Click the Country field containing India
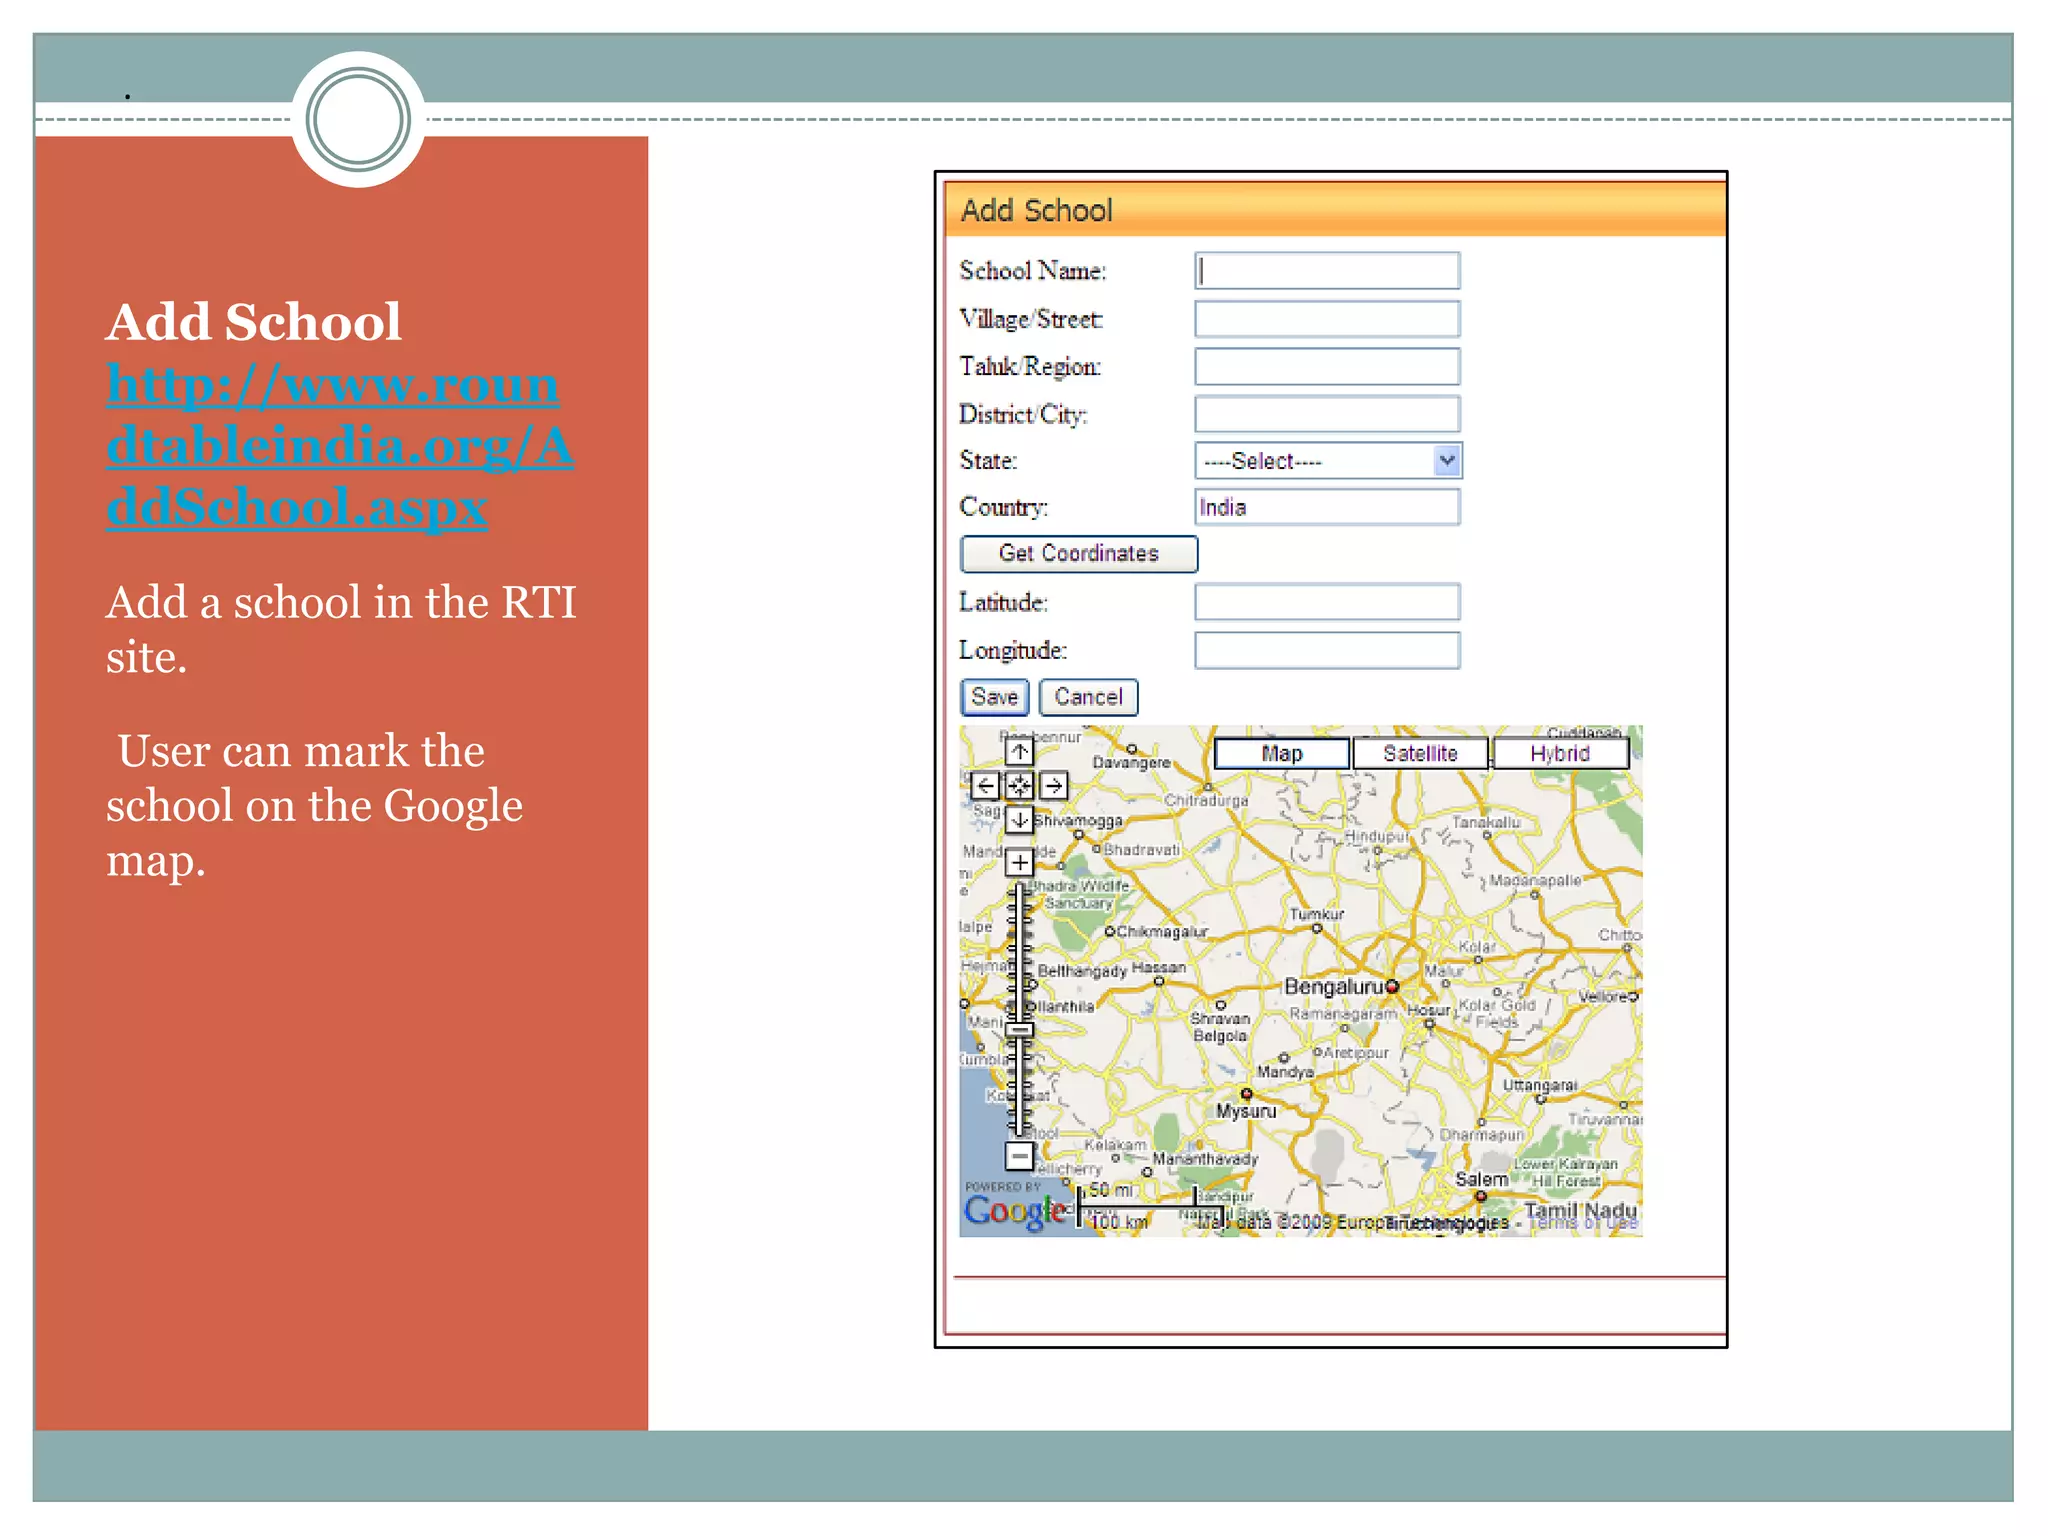Image resolution: width=2048 pixels, height=1536 pixels. [x=1327, y=507]
